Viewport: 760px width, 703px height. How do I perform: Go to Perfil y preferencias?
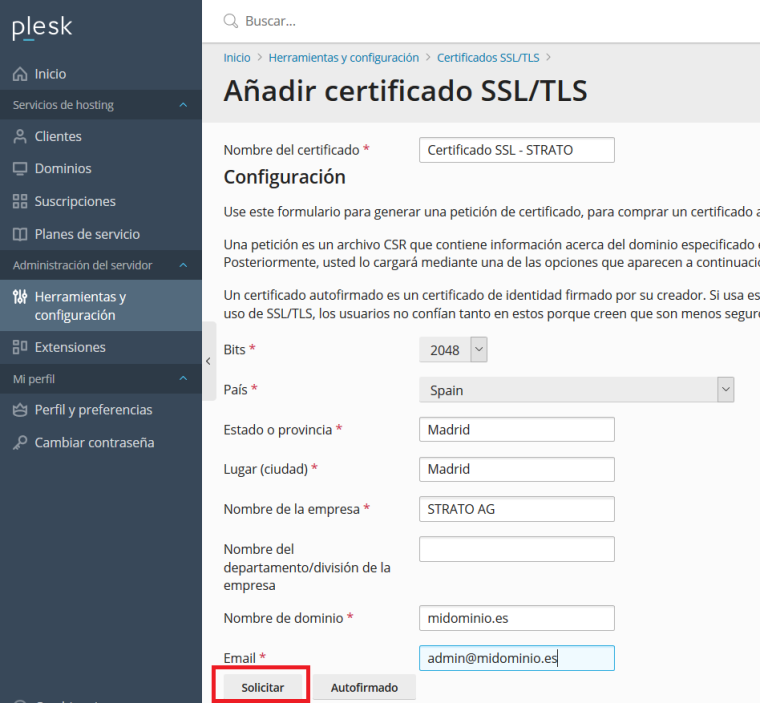coord(101,410)
